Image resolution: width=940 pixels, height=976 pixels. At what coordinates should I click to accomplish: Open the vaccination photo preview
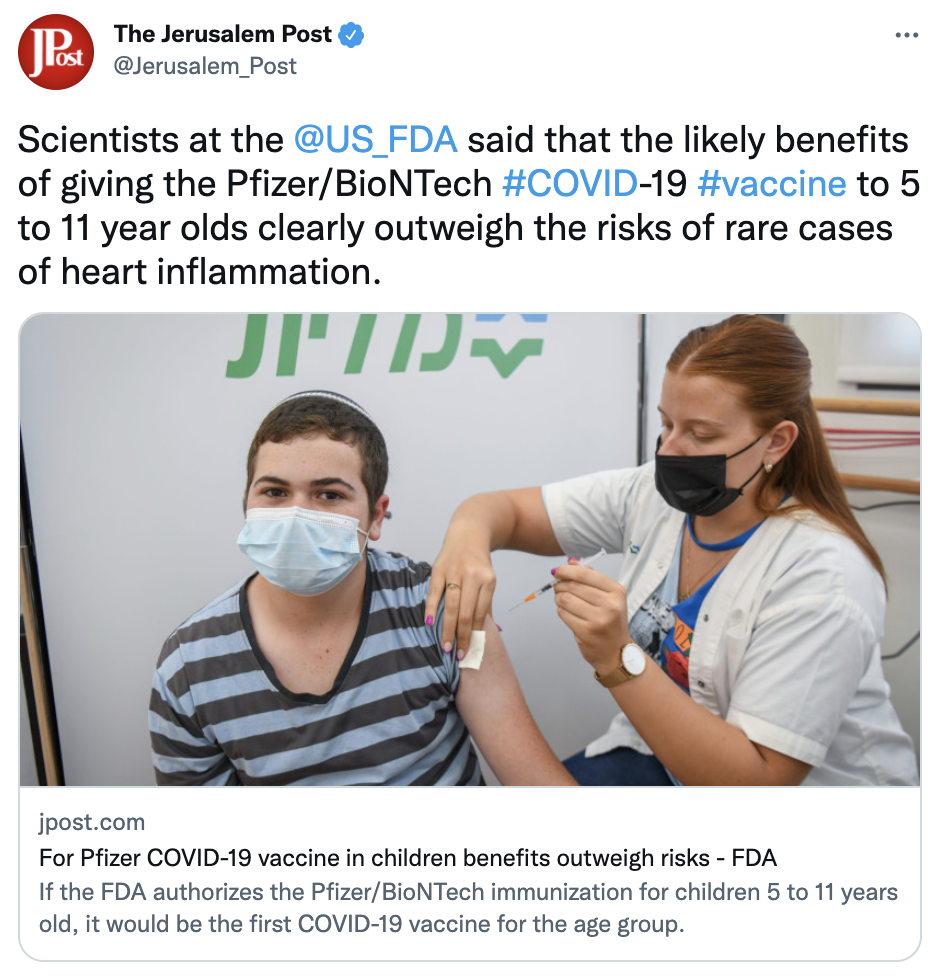click(470, 550)
